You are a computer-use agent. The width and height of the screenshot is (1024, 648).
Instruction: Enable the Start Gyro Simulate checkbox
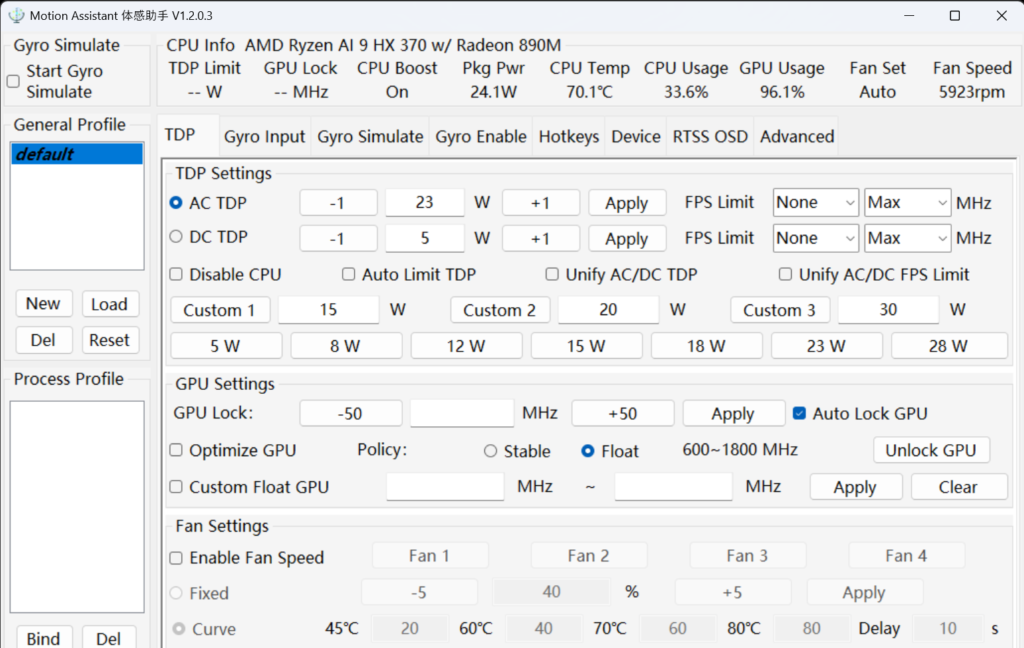click(13, 82)
